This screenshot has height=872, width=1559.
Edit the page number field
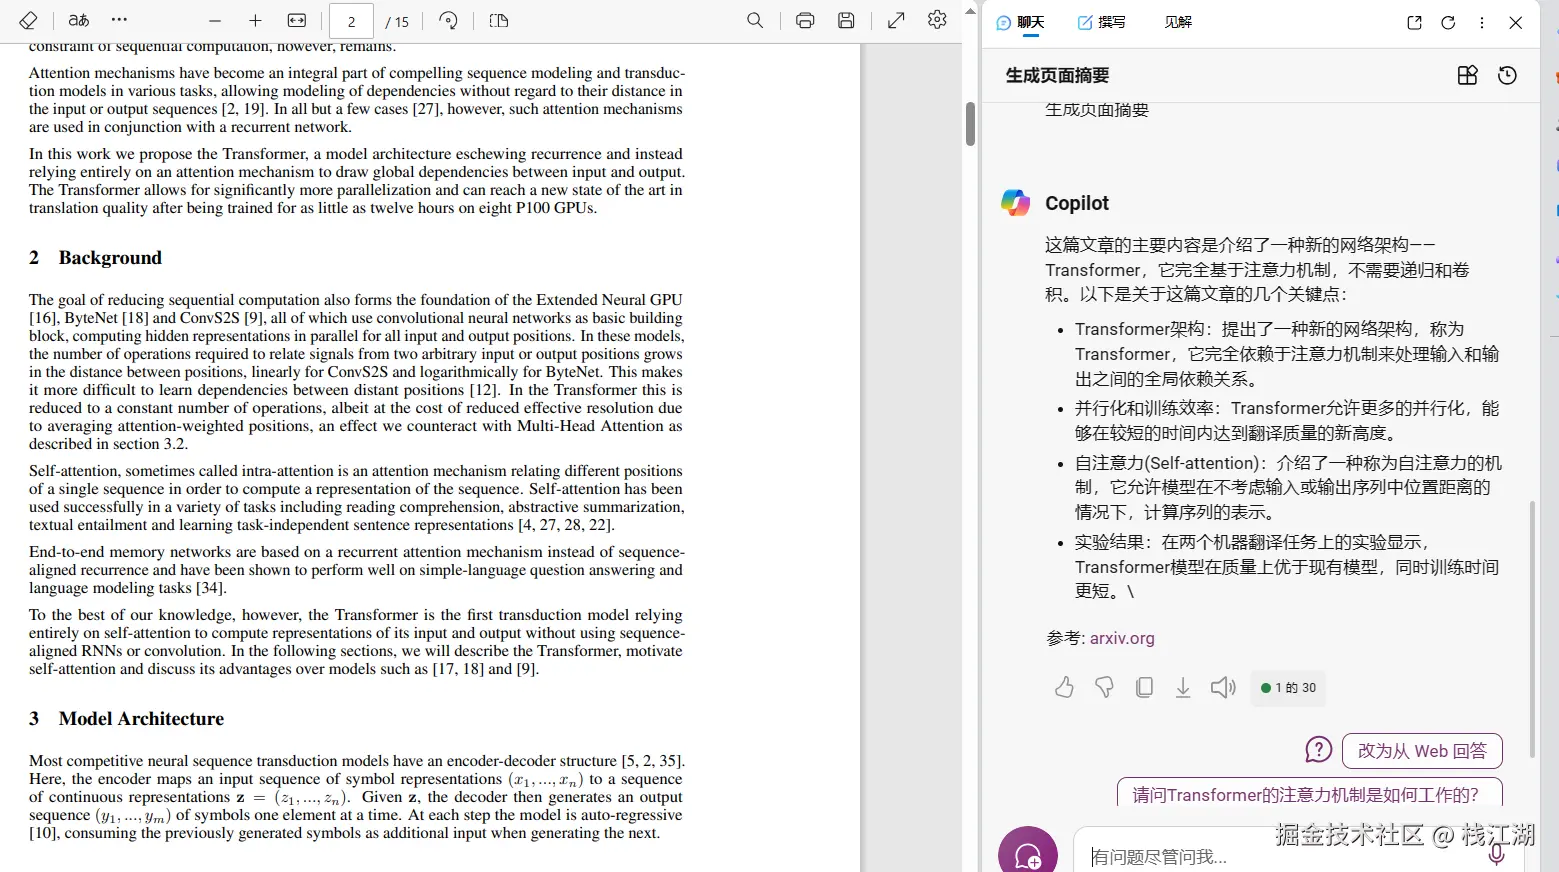351,21
